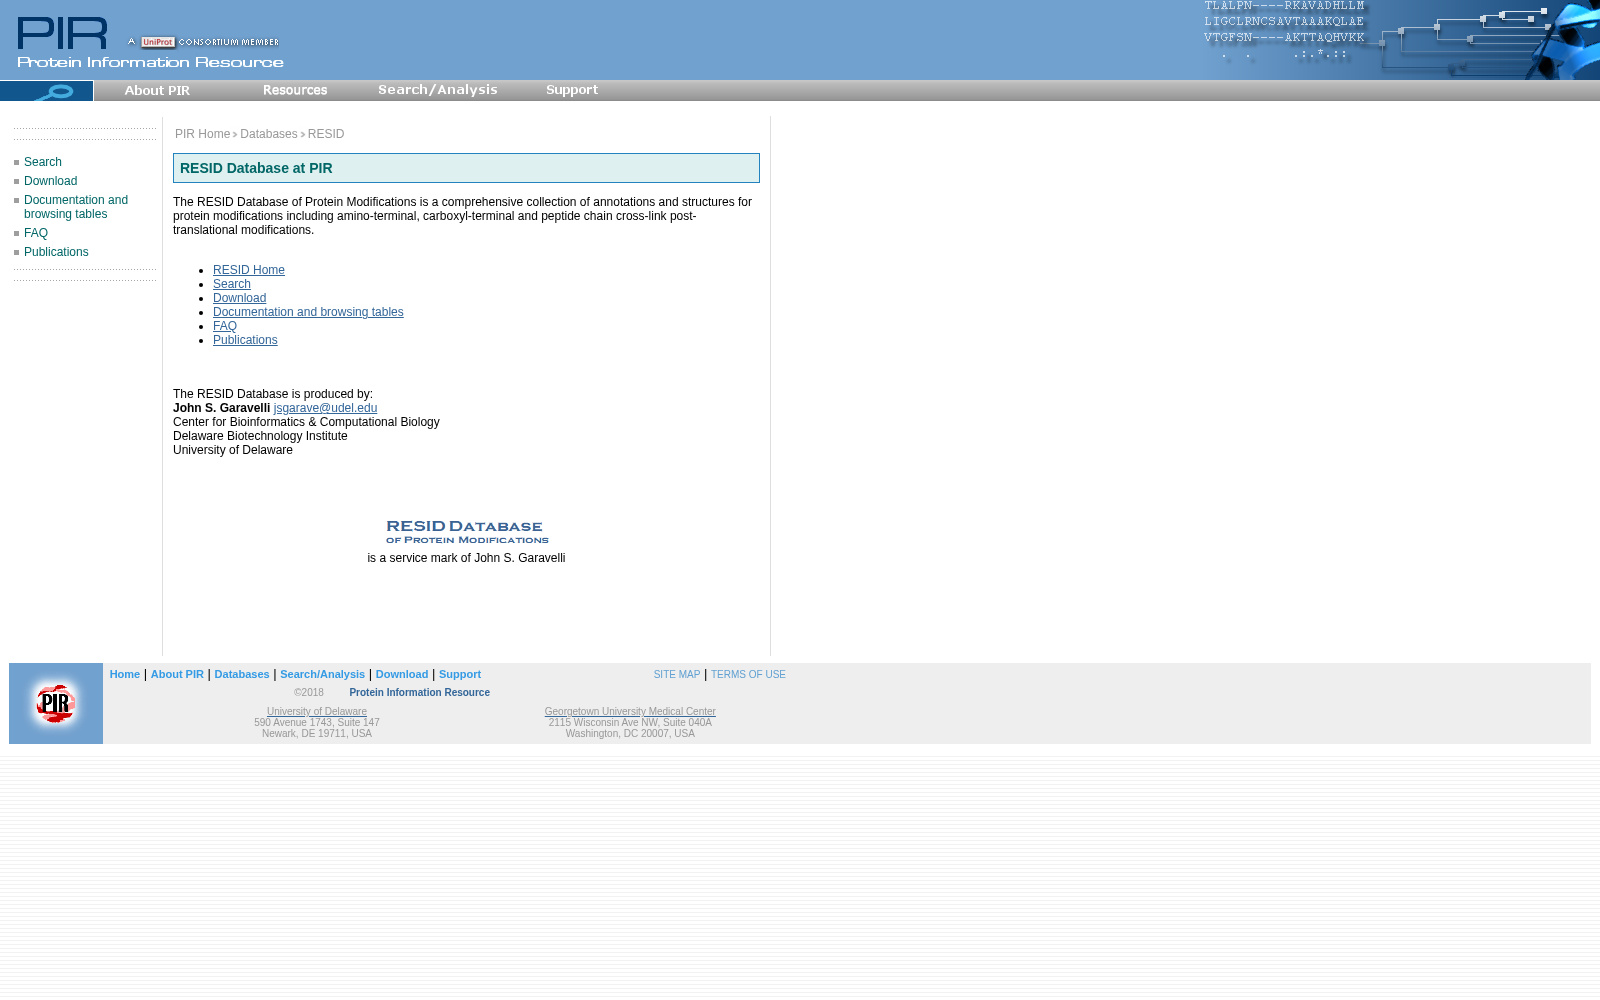Open the TERMS OF USE link
Viewport: 1600px width, 1000px height.
(748, 675)
